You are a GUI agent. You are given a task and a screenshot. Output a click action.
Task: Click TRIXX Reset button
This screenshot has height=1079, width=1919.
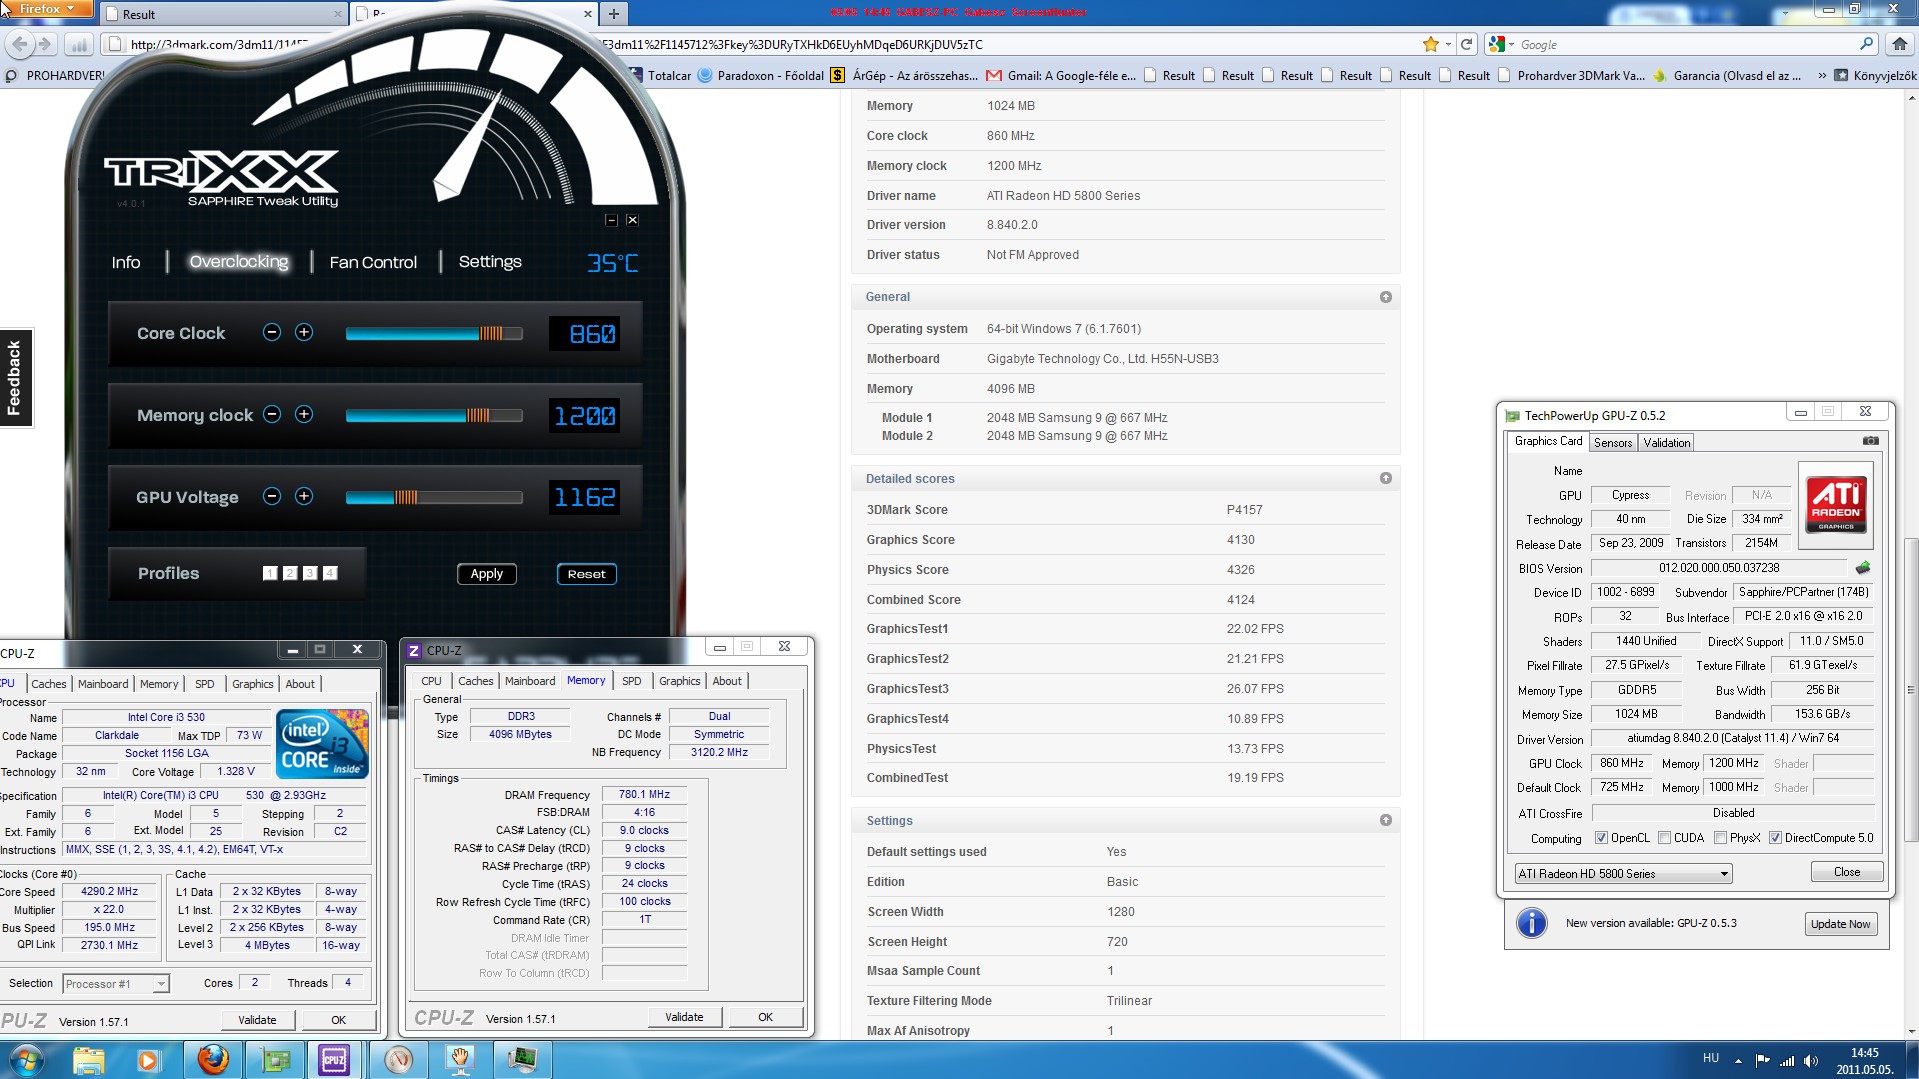pos(587,574)
